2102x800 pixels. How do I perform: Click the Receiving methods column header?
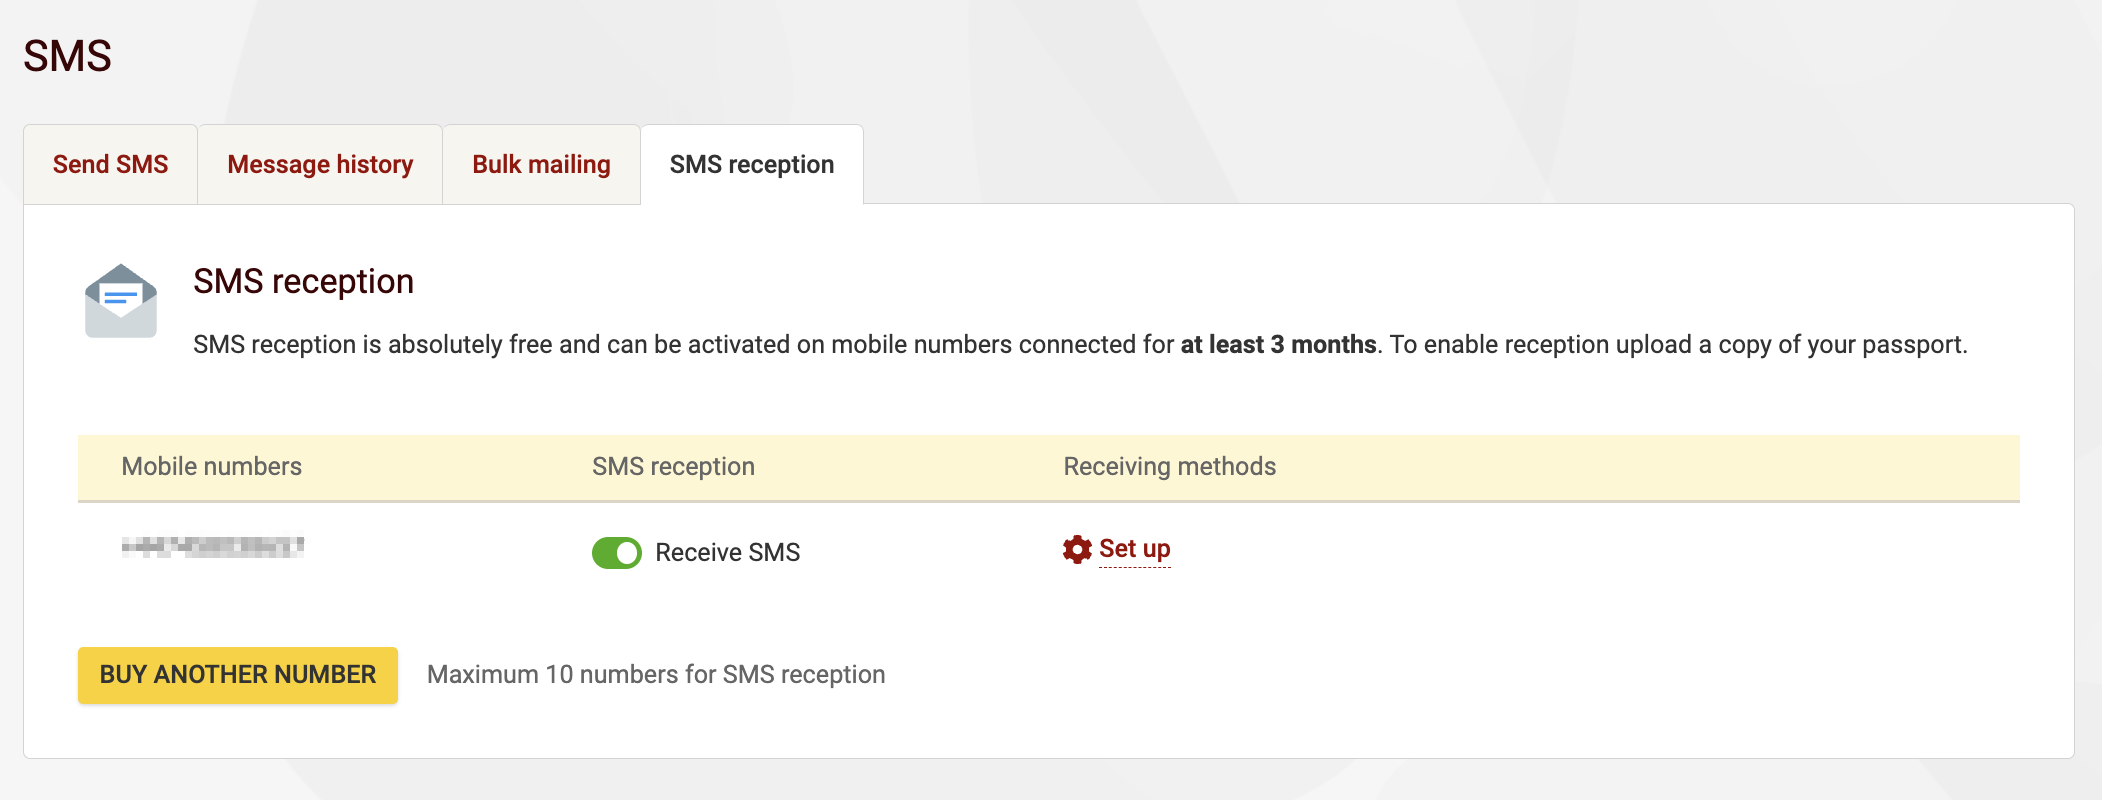click(x=1168, y=466)
